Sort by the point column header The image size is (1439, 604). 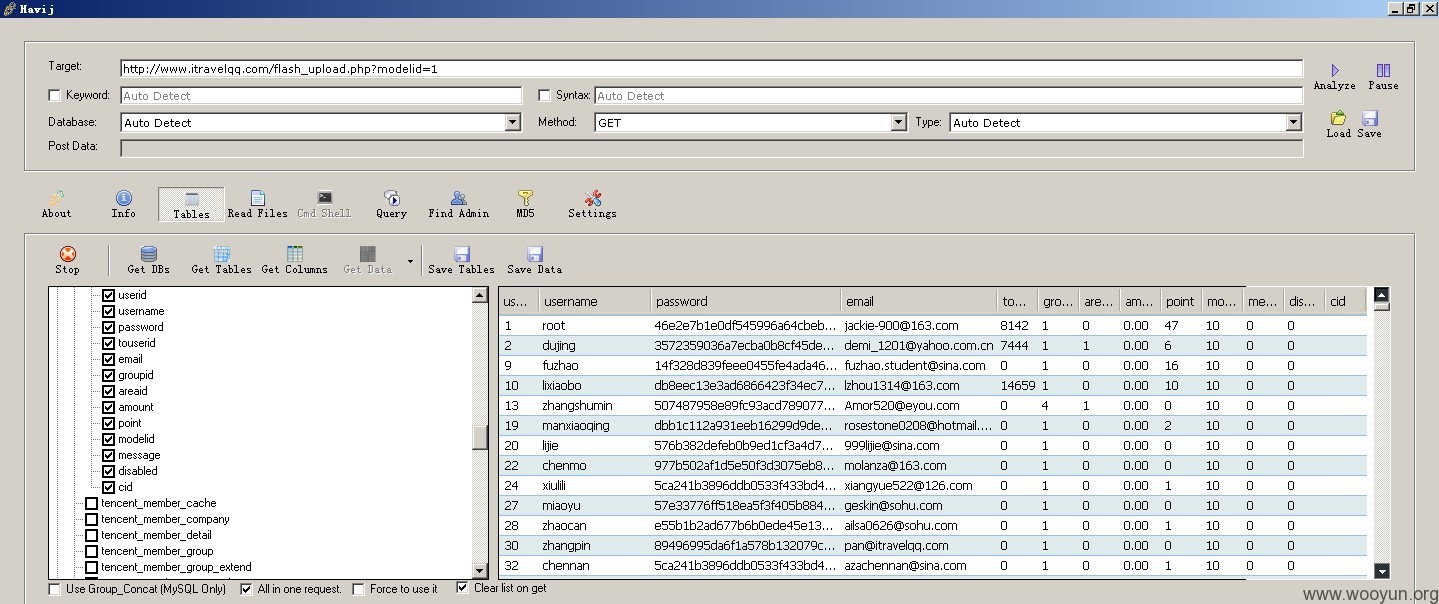[x=1181, y=301]
